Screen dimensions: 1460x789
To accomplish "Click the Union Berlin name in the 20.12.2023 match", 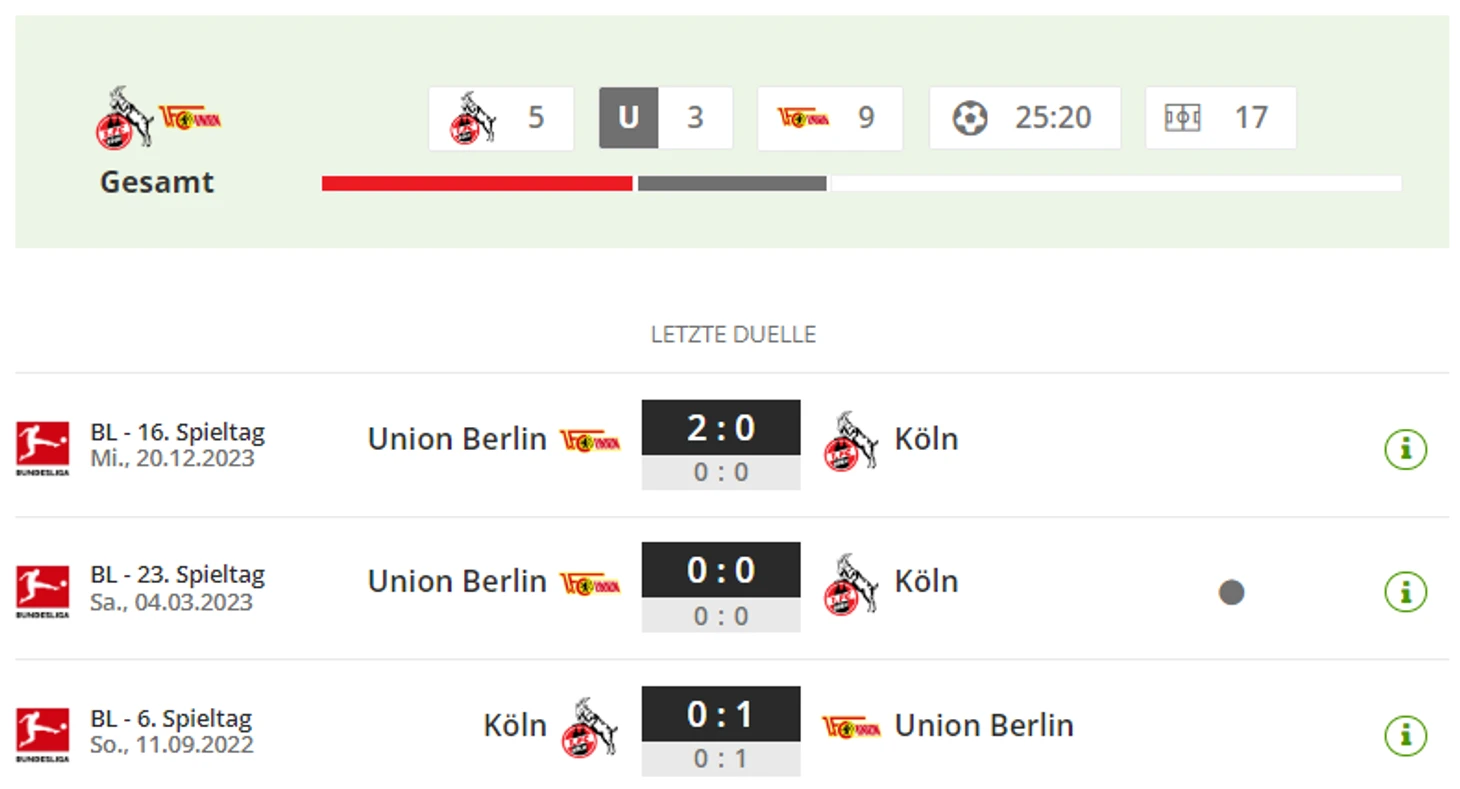I will coord(457,439).
